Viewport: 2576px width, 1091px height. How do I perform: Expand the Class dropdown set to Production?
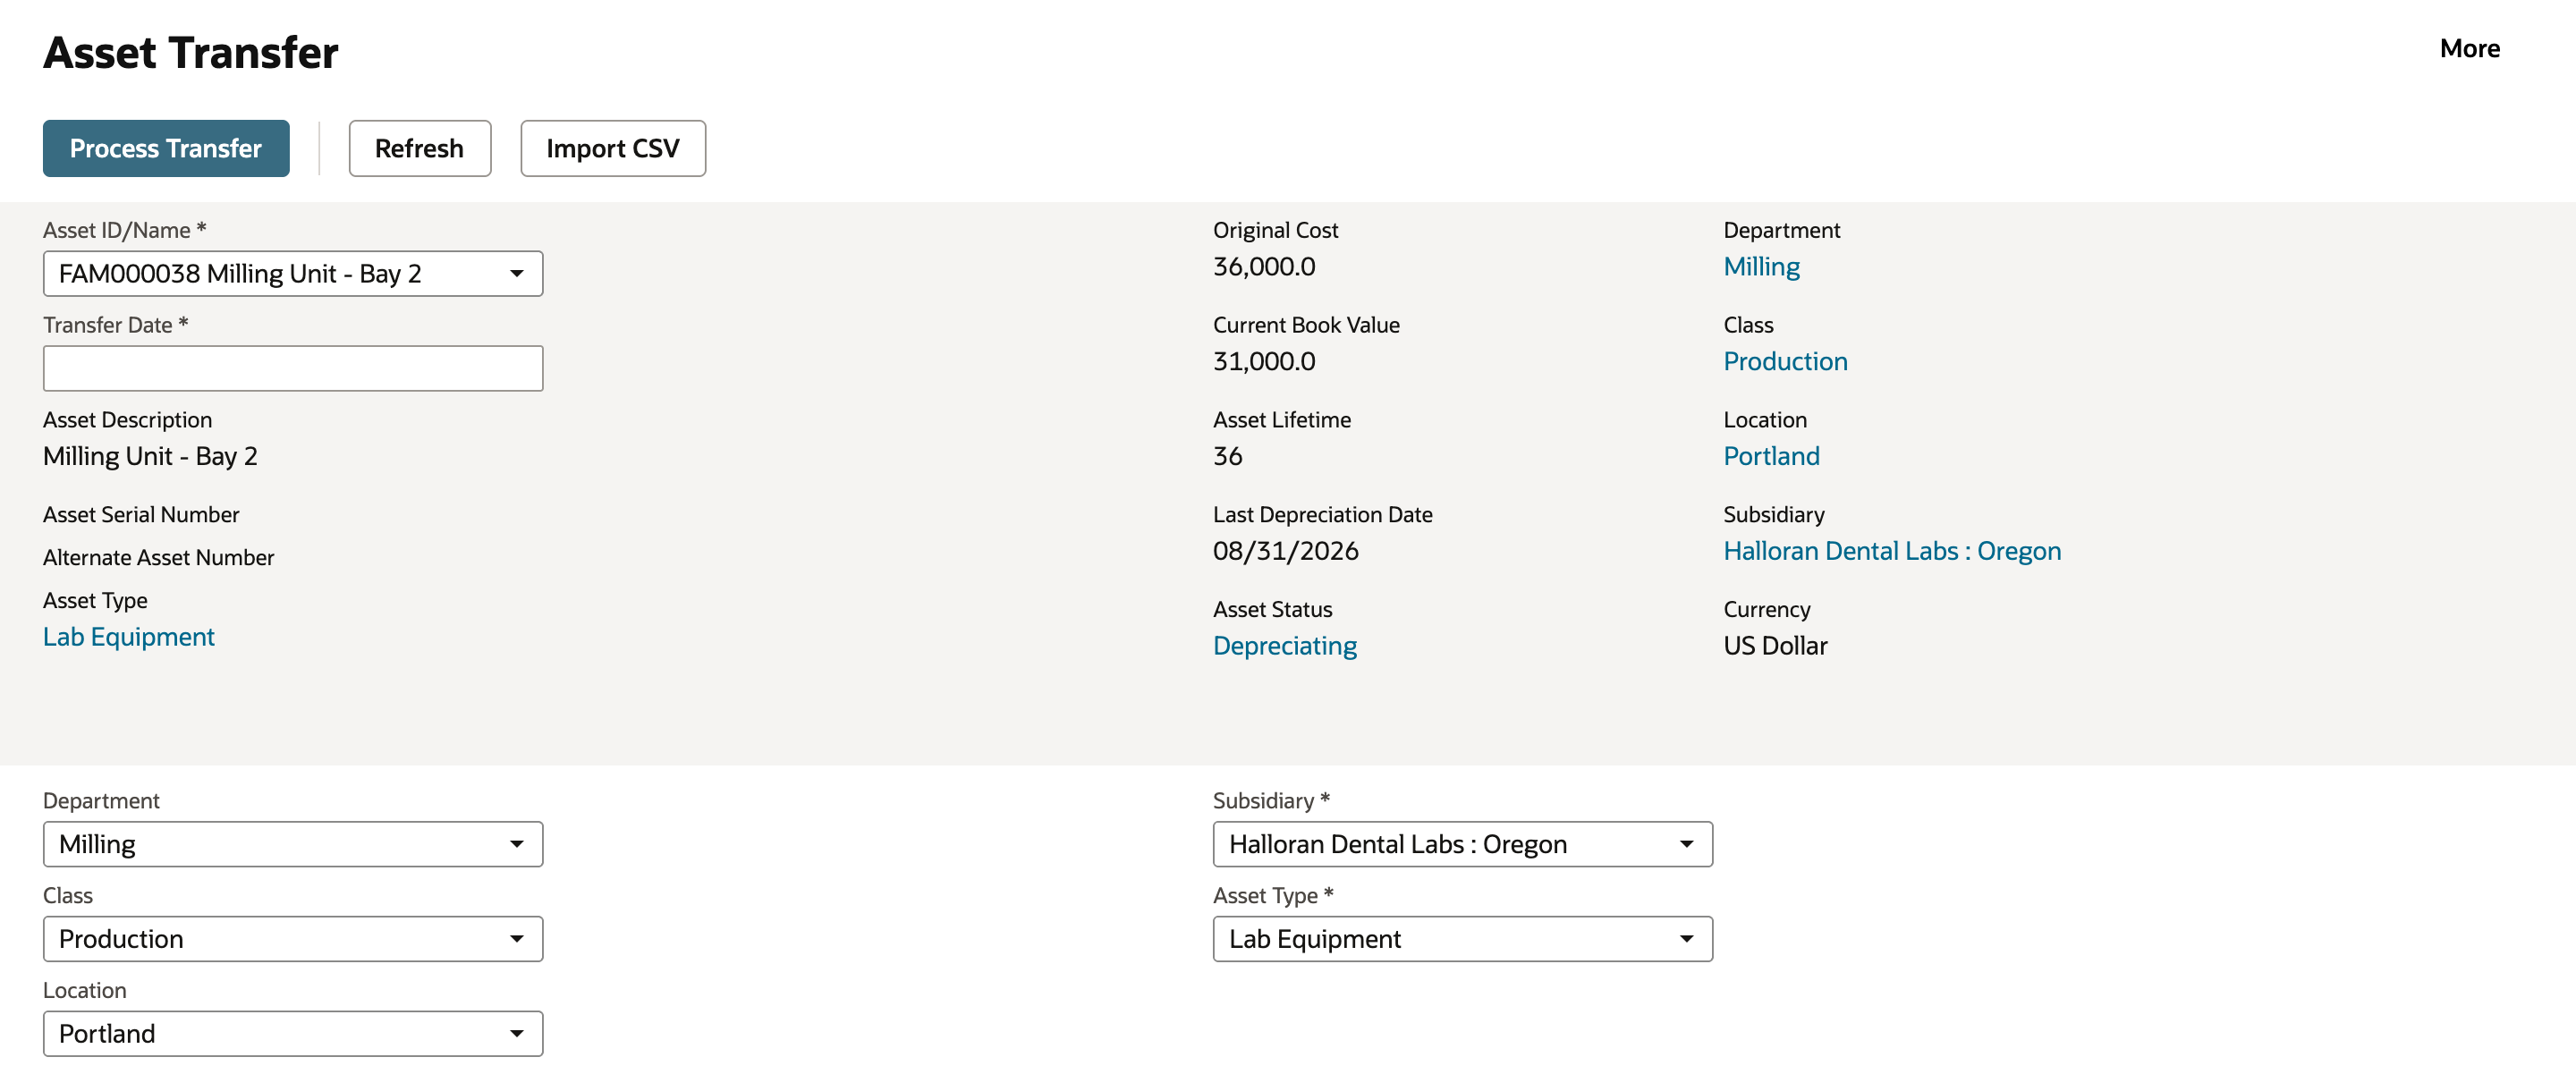pyautogui.click(x=293, y=939)
